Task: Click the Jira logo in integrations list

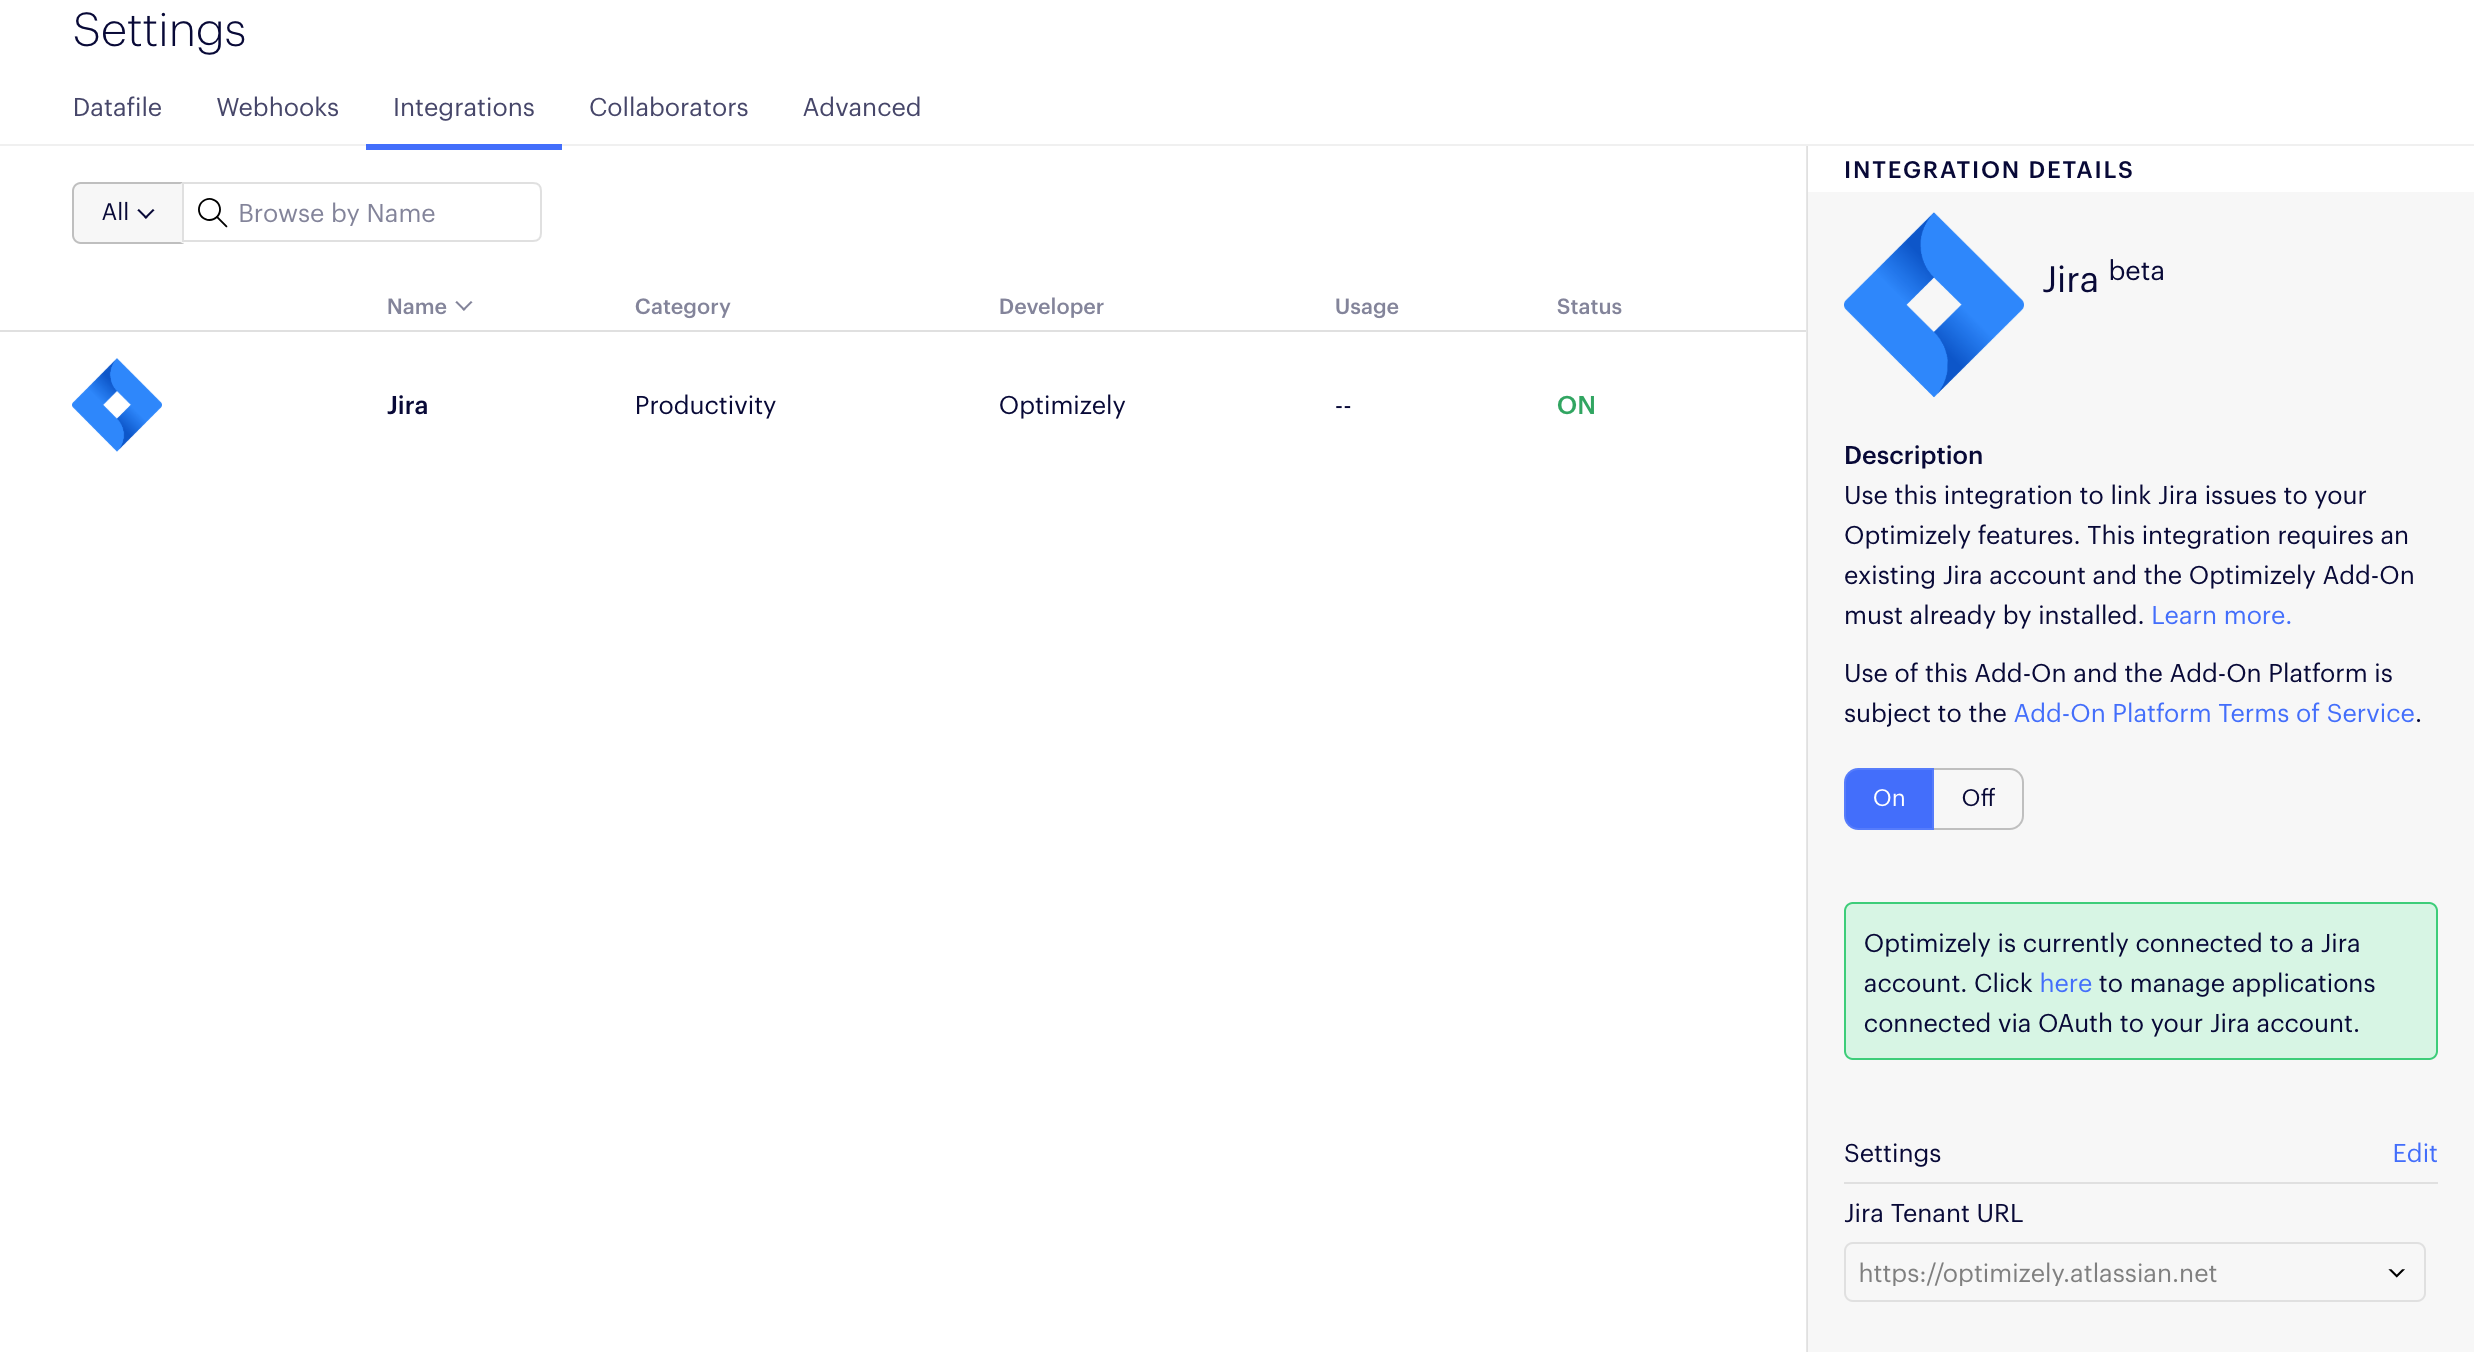Action: pos(117,405)
